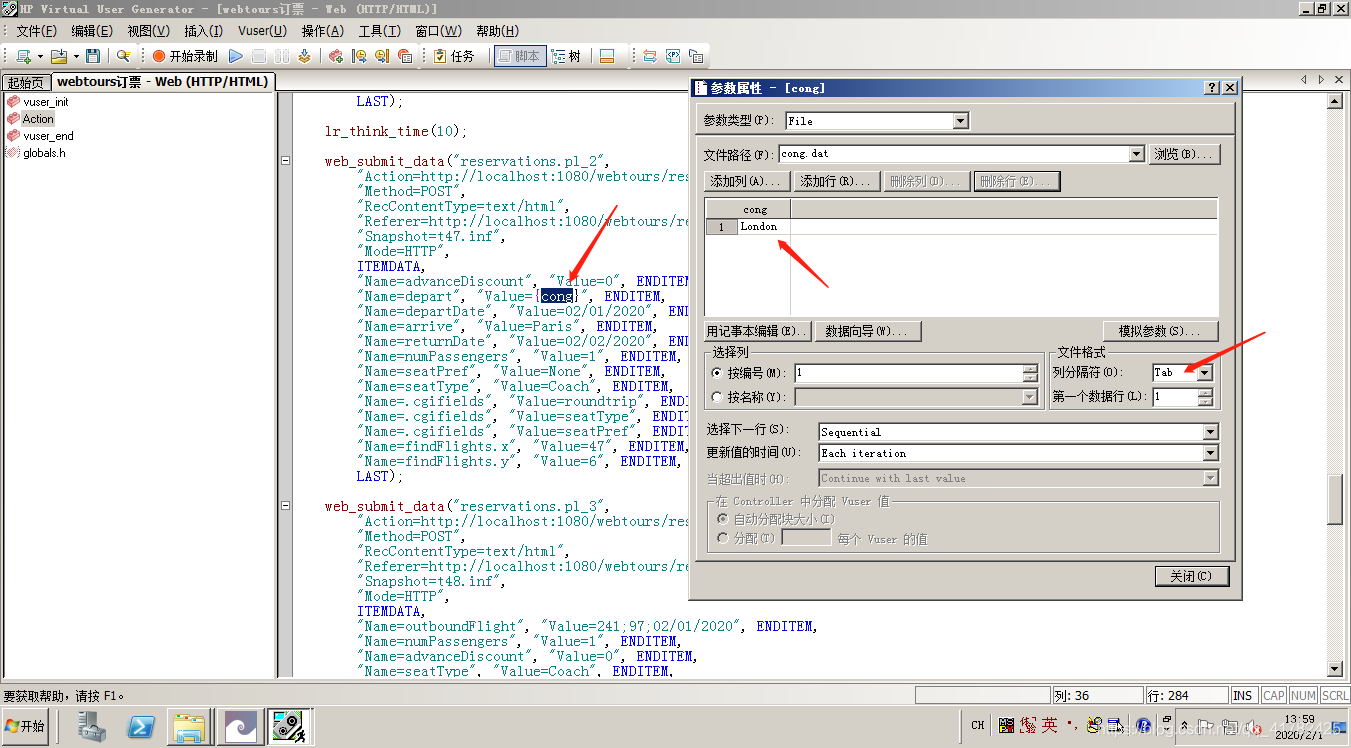This screenshot has width=1351, height=748.
Task: Select the vuser_init tree item
Action: click(x=46, y=102)
